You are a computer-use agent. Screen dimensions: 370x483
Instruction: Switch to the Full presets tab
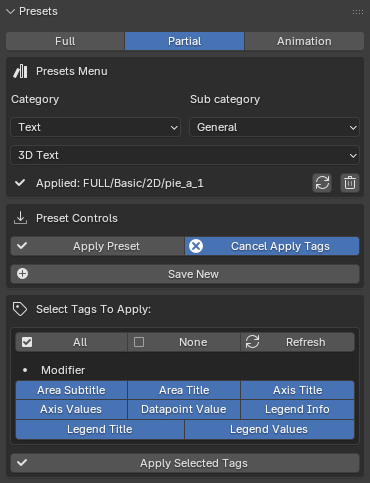coord(65,41)
